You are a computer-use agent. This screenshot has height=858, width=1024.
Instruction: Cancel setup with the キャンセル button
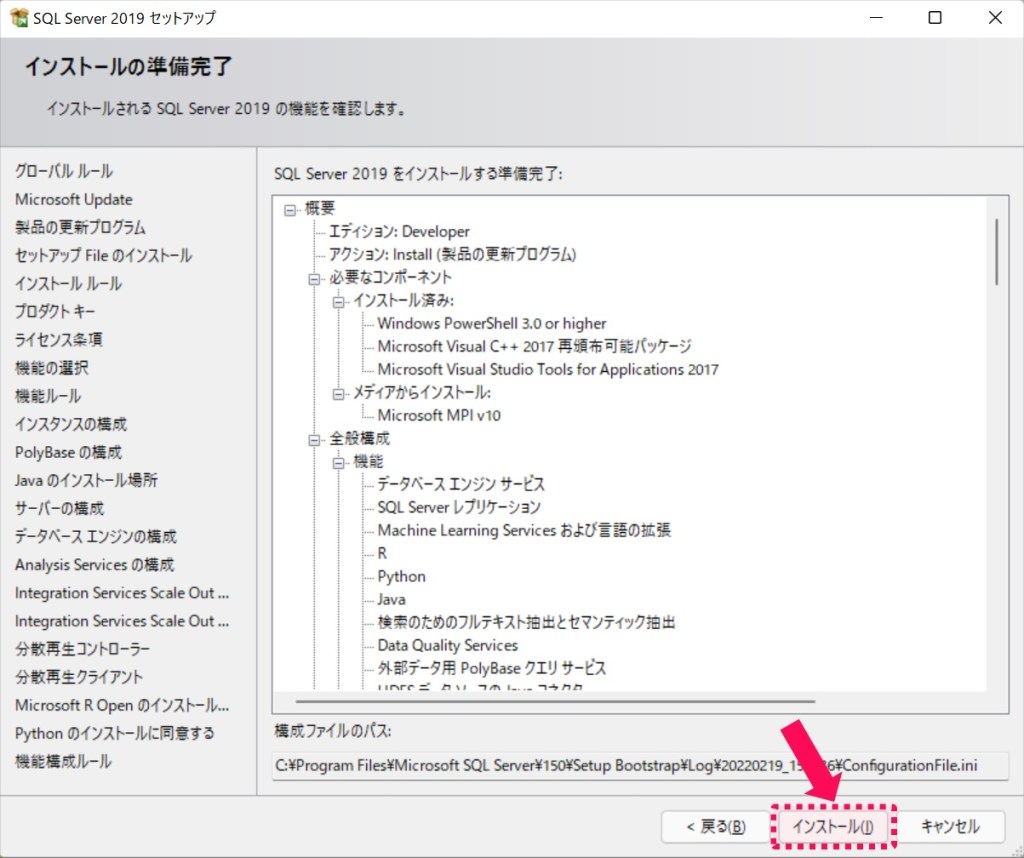click(950, 827)
